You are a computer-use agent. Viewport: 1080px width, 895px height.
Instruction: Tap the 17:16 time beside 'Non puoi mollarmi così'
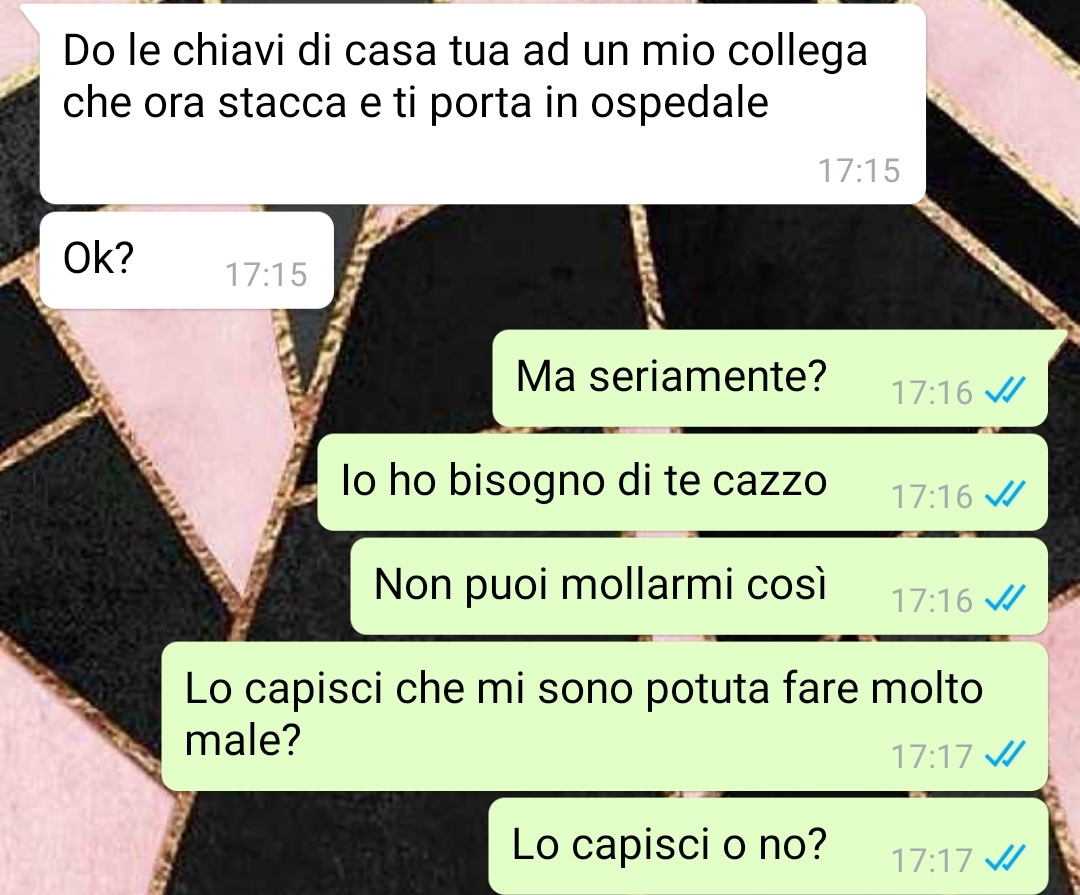(x=932, y=601)
